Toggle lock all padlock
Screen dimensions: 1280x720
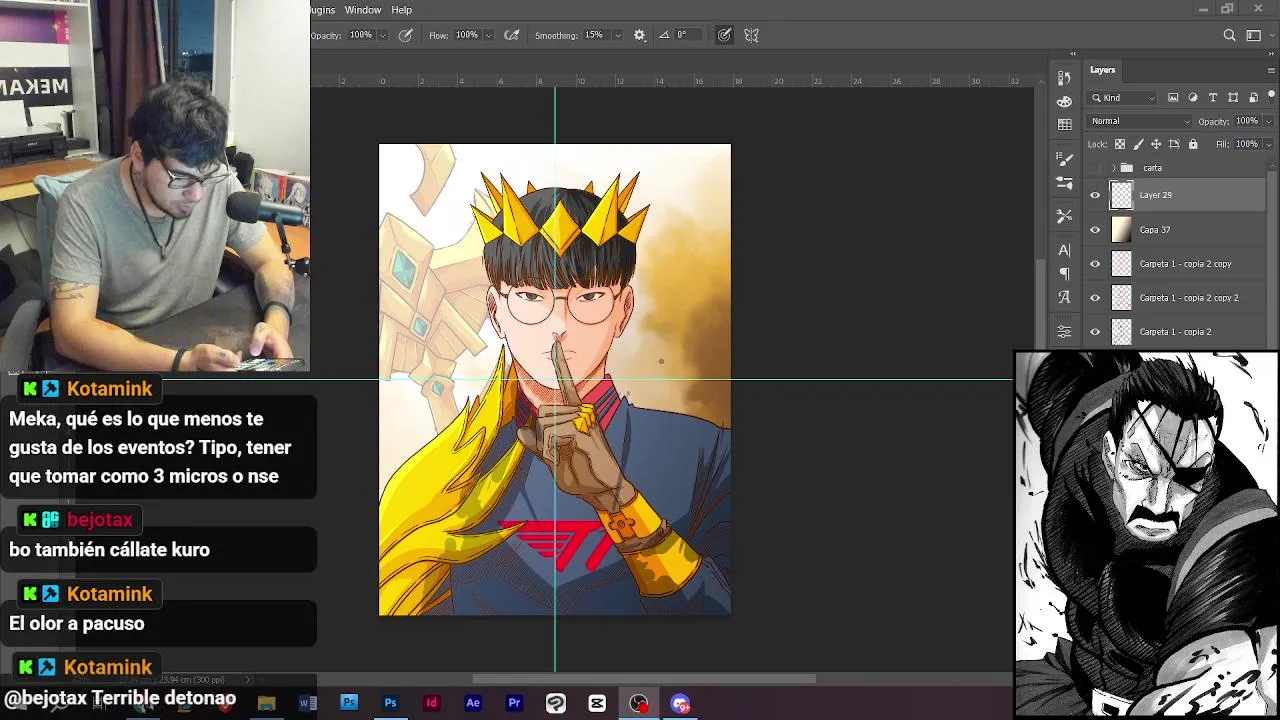click(x=1193, y=144)
